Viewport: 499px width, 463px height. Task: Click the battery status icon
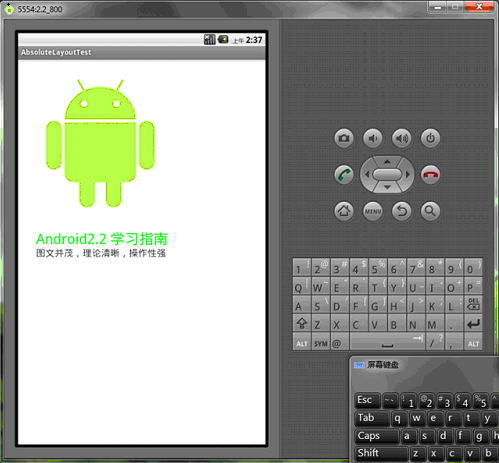point(223,39)
